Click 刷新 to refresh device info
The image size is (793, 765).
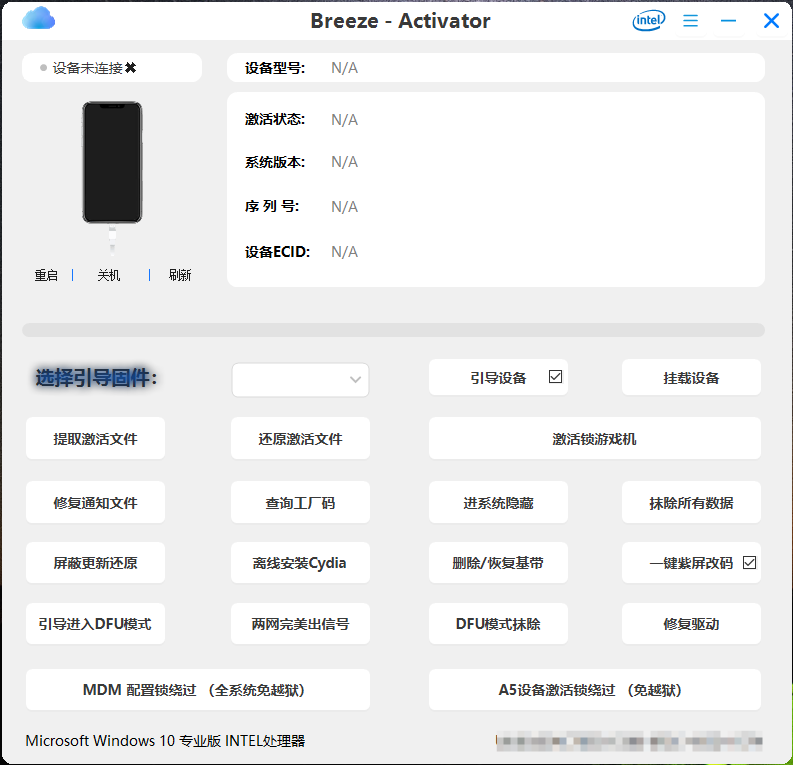click(x=180, y=275)
